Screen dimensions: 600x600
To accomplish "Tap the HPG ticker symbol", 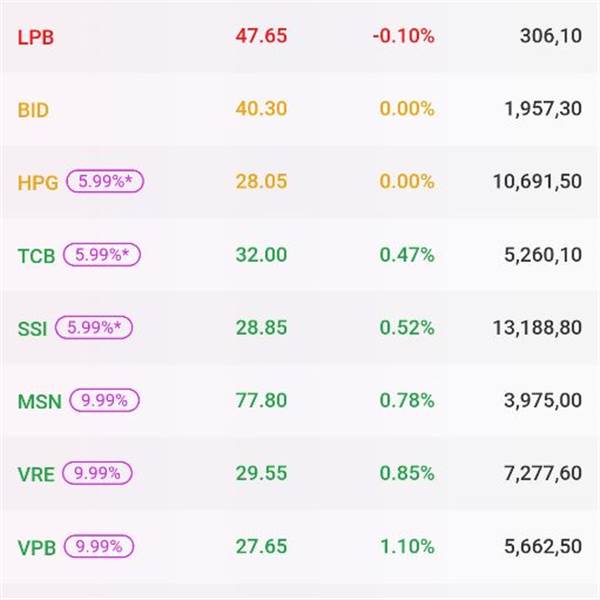I will coord(38,182).
